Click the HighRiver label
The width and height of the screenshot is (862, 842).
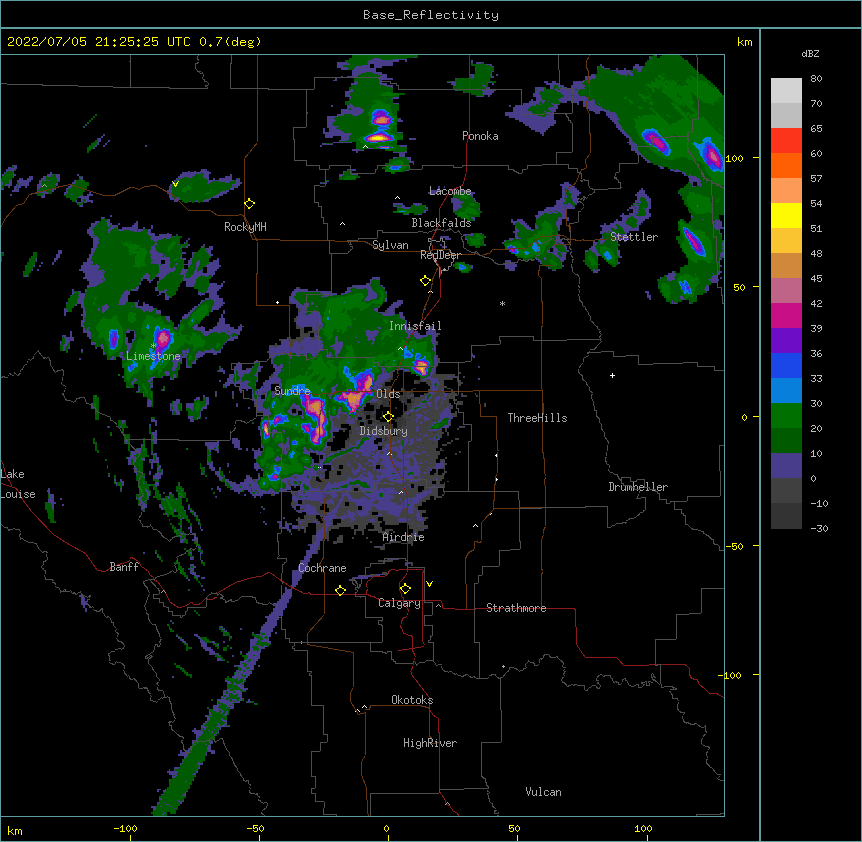[430, 743]
